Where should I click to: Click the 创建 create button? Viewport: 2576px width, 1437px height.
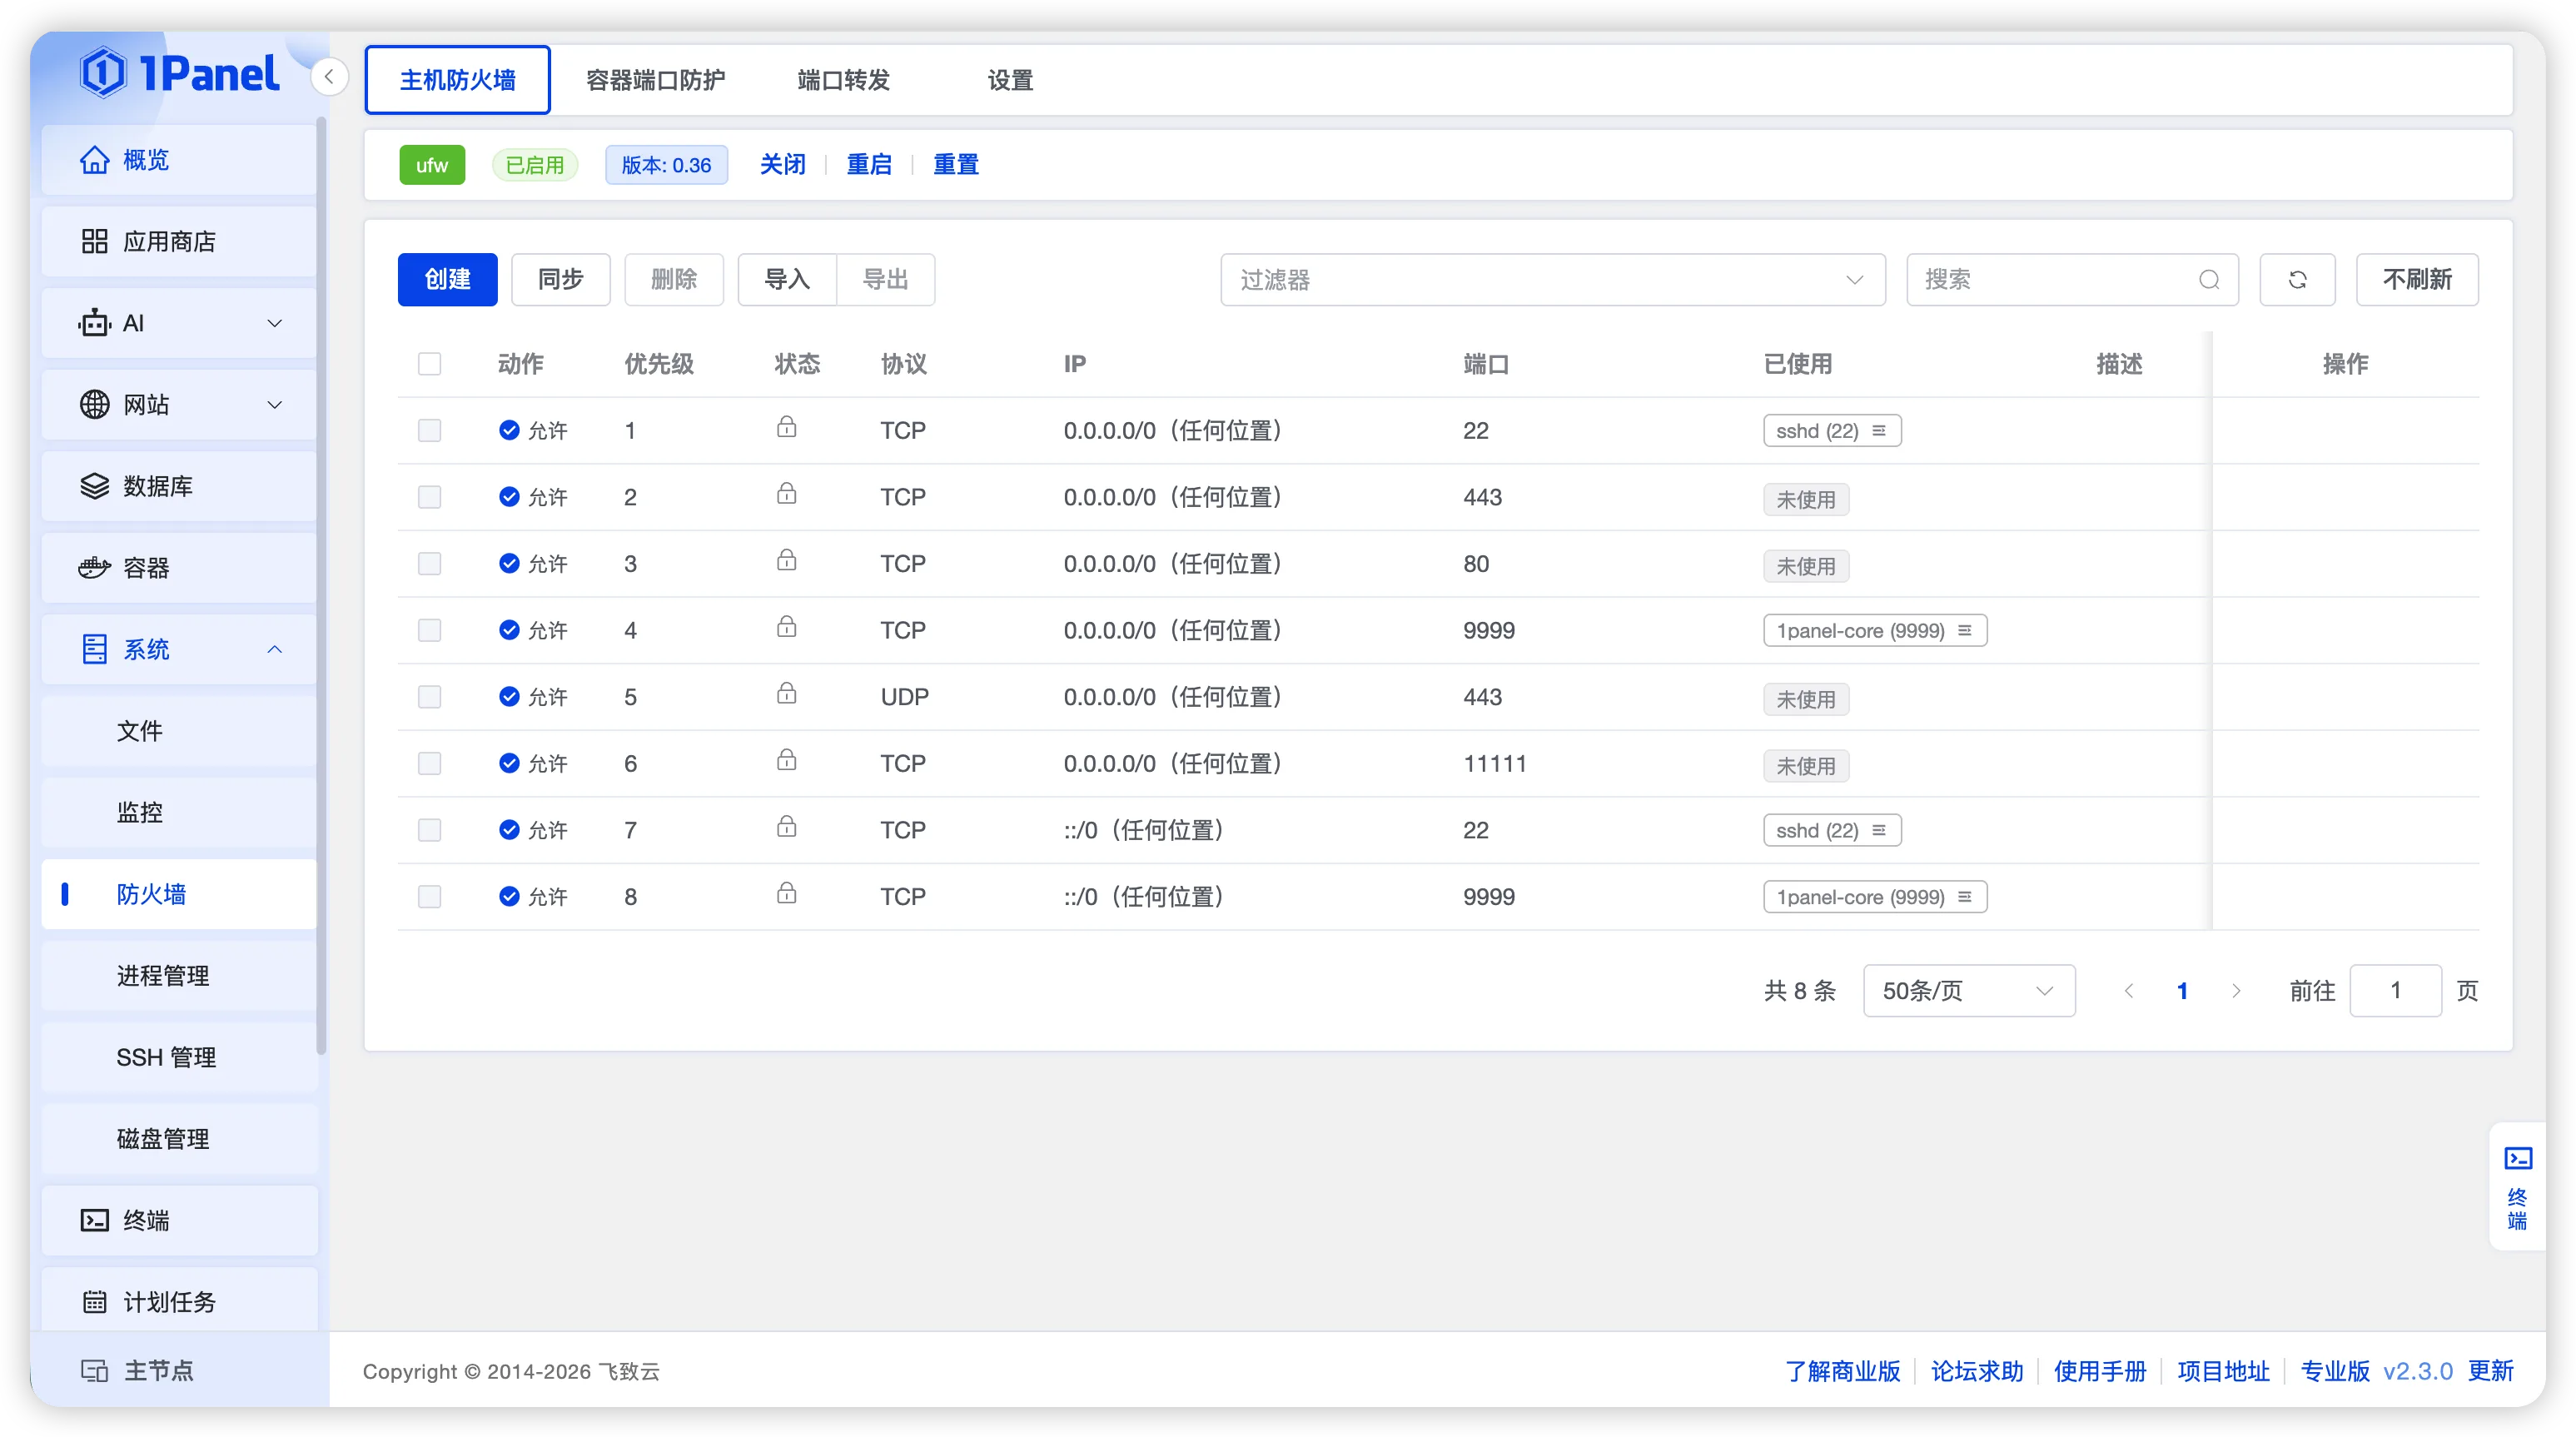point(447,279)
